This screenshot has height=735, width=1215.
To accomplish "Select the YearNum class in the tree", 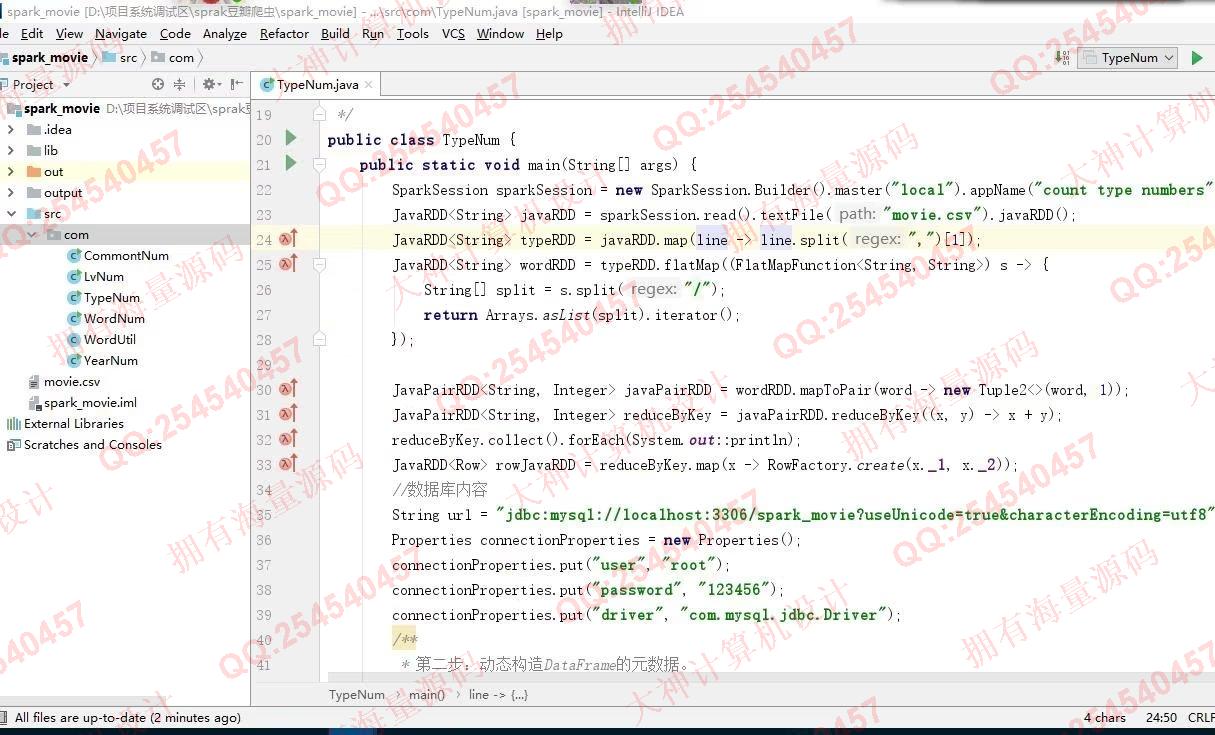I will [x=103, y=360].
